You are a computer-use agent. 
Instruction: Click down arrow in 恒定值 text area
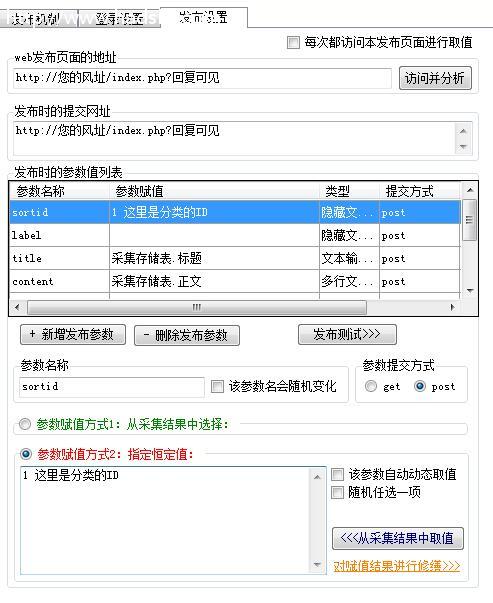tap(317, 564)
